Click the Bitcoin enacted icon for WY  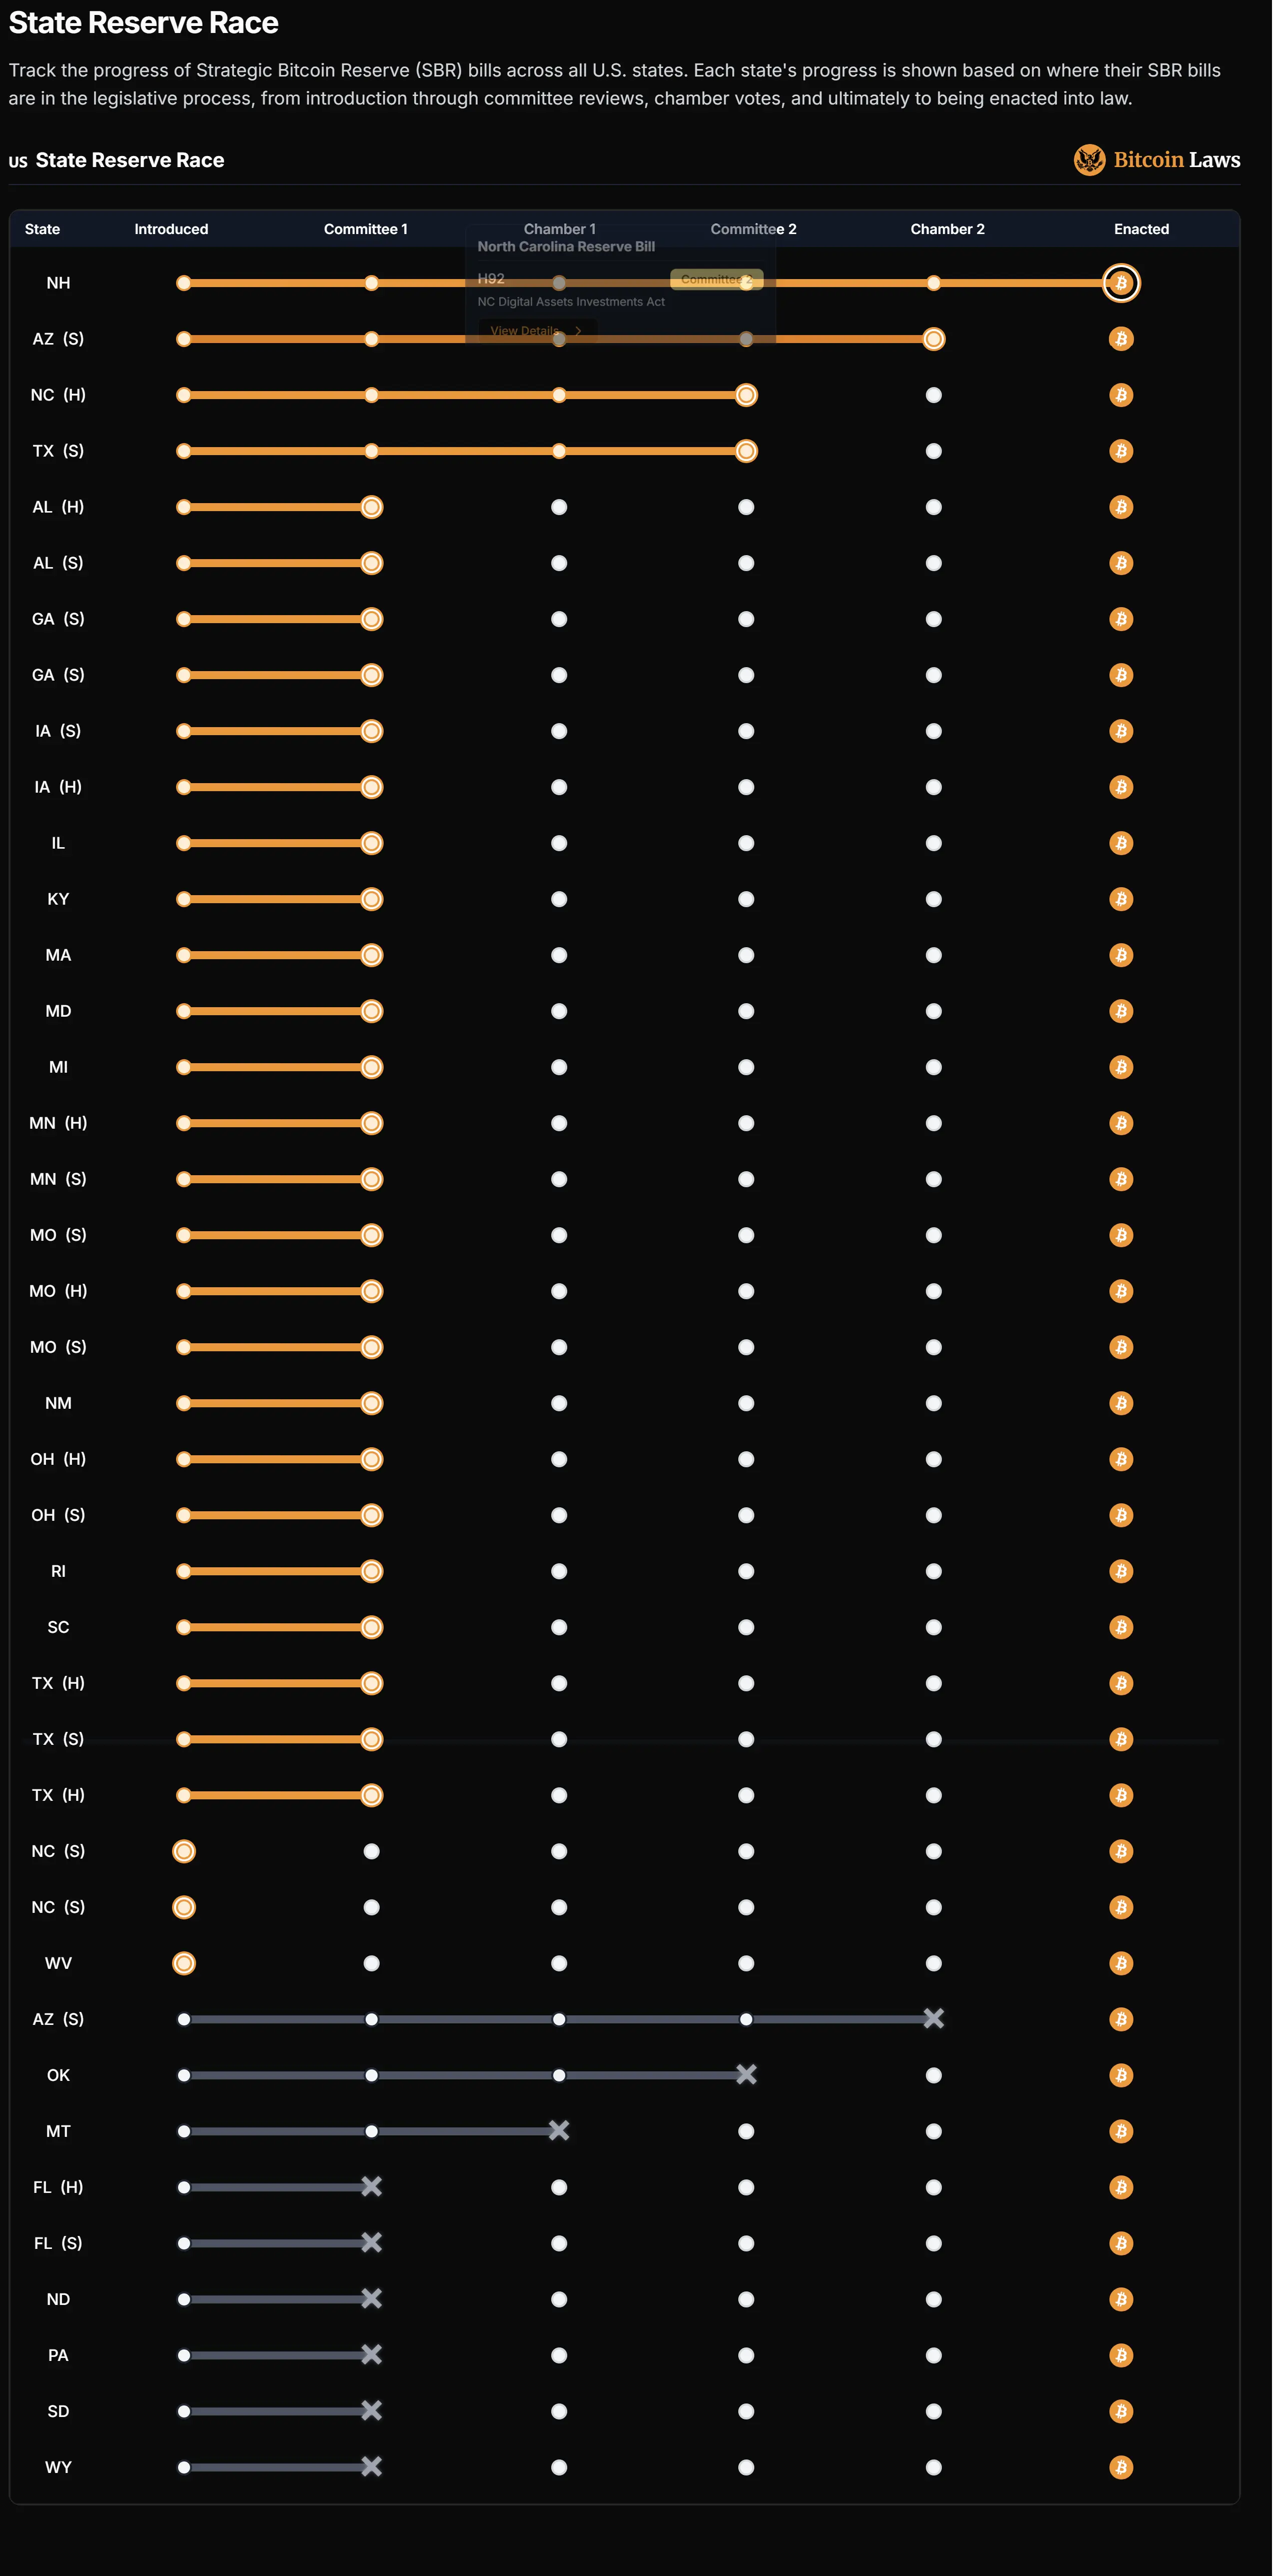pos(1121,2467)
